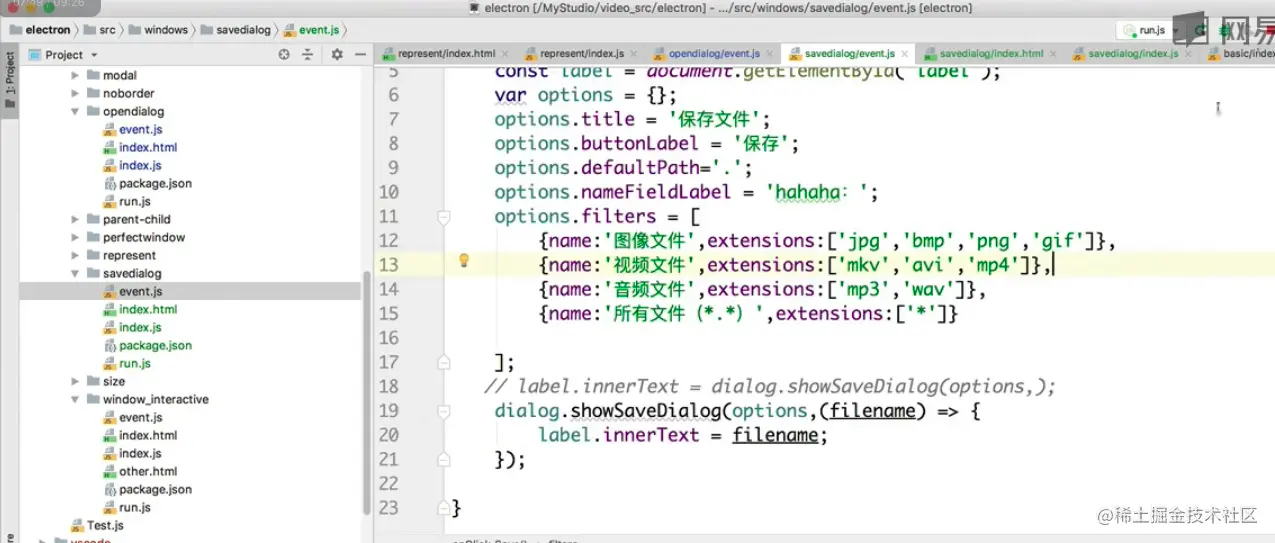The height and width of the screenshot is (543, 1275).
Task: Expand the noborder folder
Action: pos(76,93)
